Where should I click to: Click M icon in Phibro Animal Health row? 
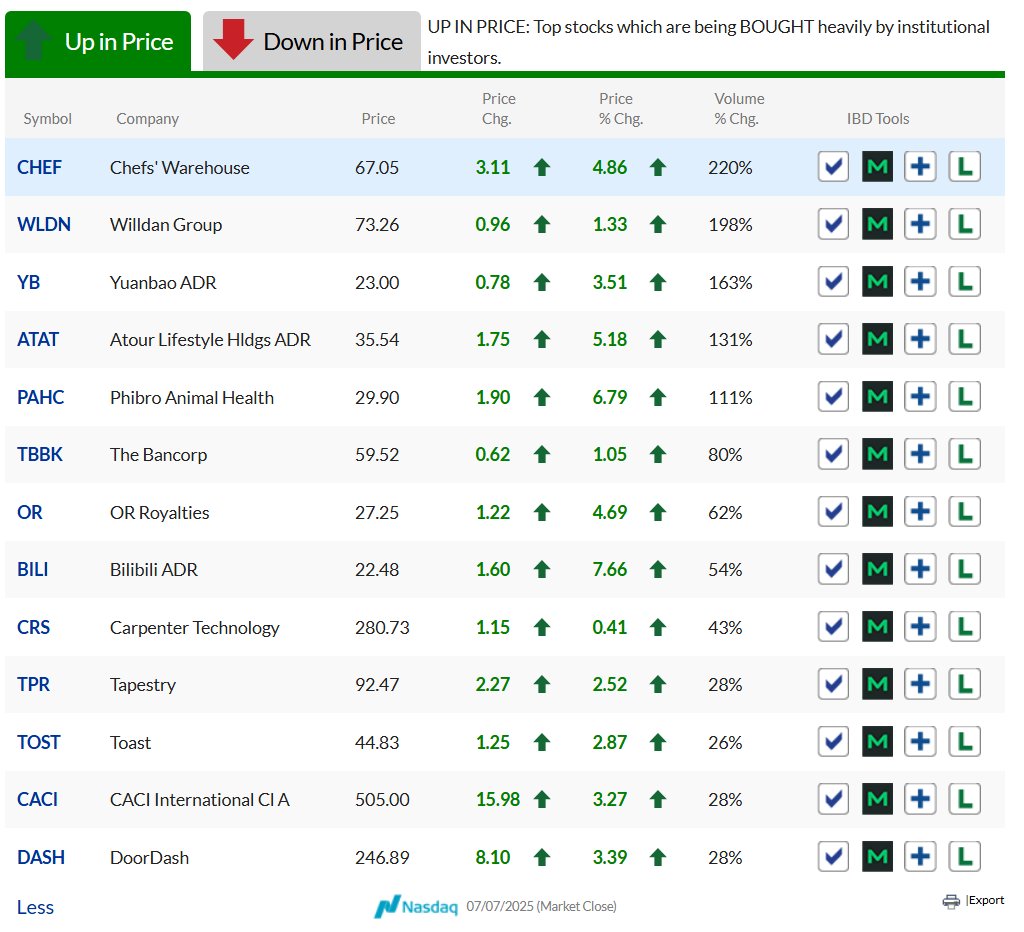[876, 397]
